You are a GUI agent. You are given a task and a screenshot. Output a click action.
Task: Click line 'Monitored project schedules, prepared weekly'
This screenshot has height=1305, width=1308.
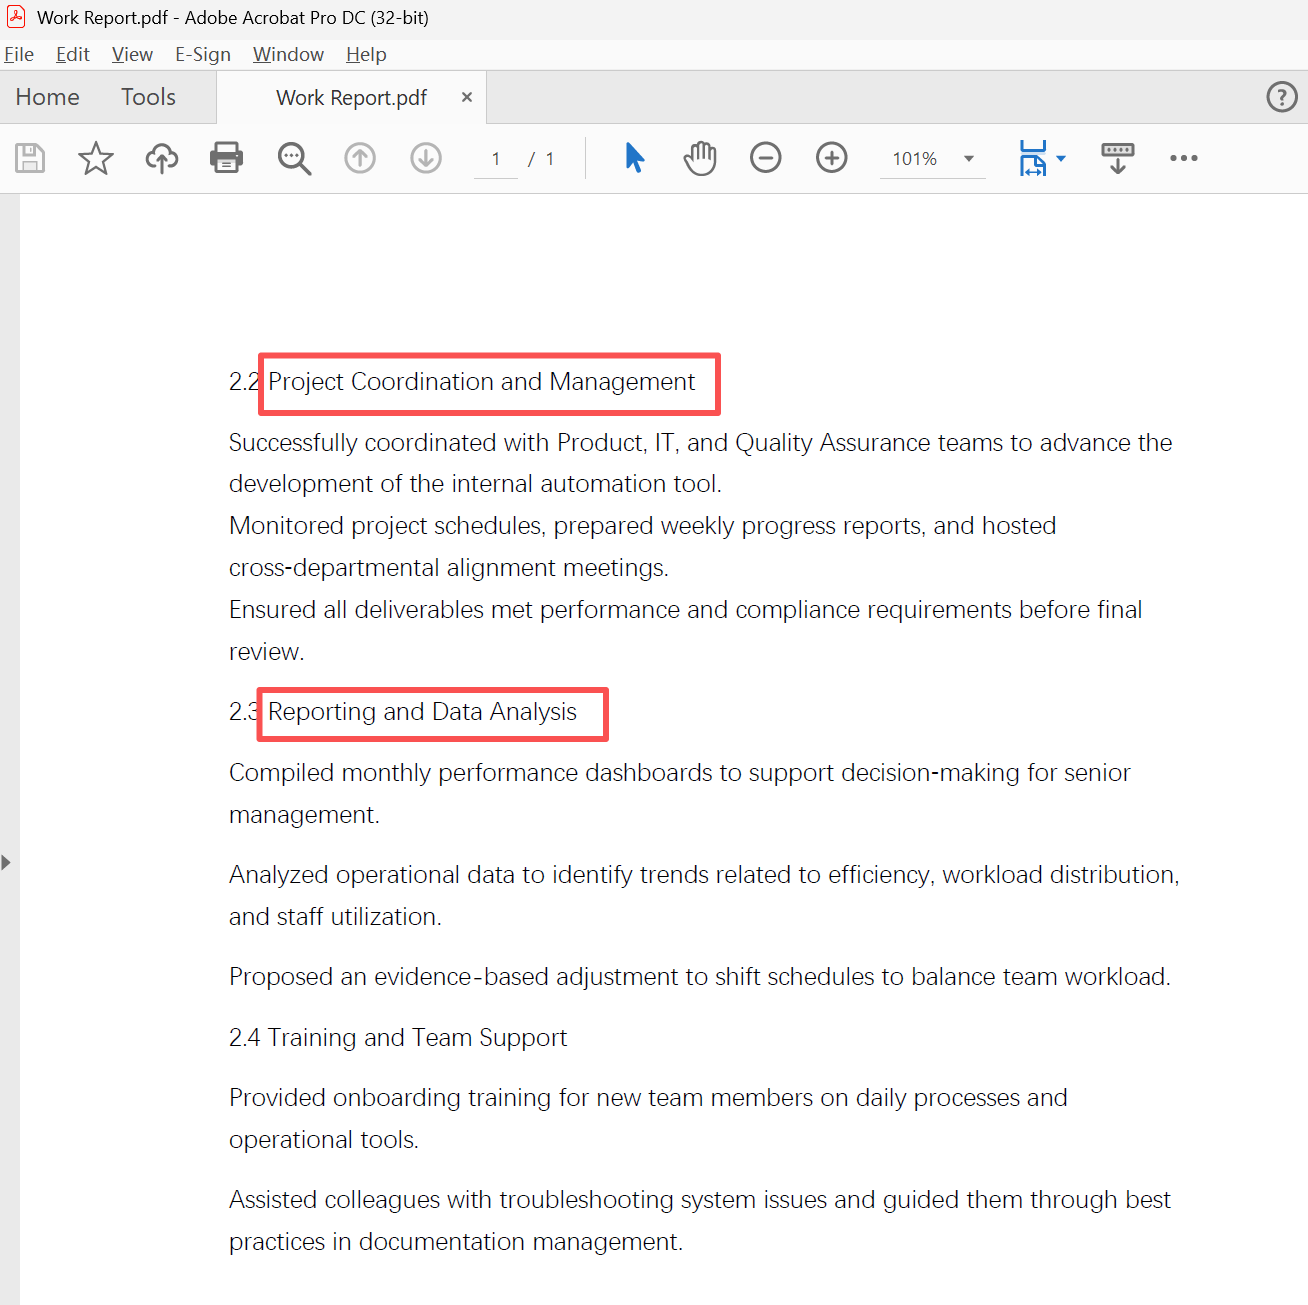(643, 526)
